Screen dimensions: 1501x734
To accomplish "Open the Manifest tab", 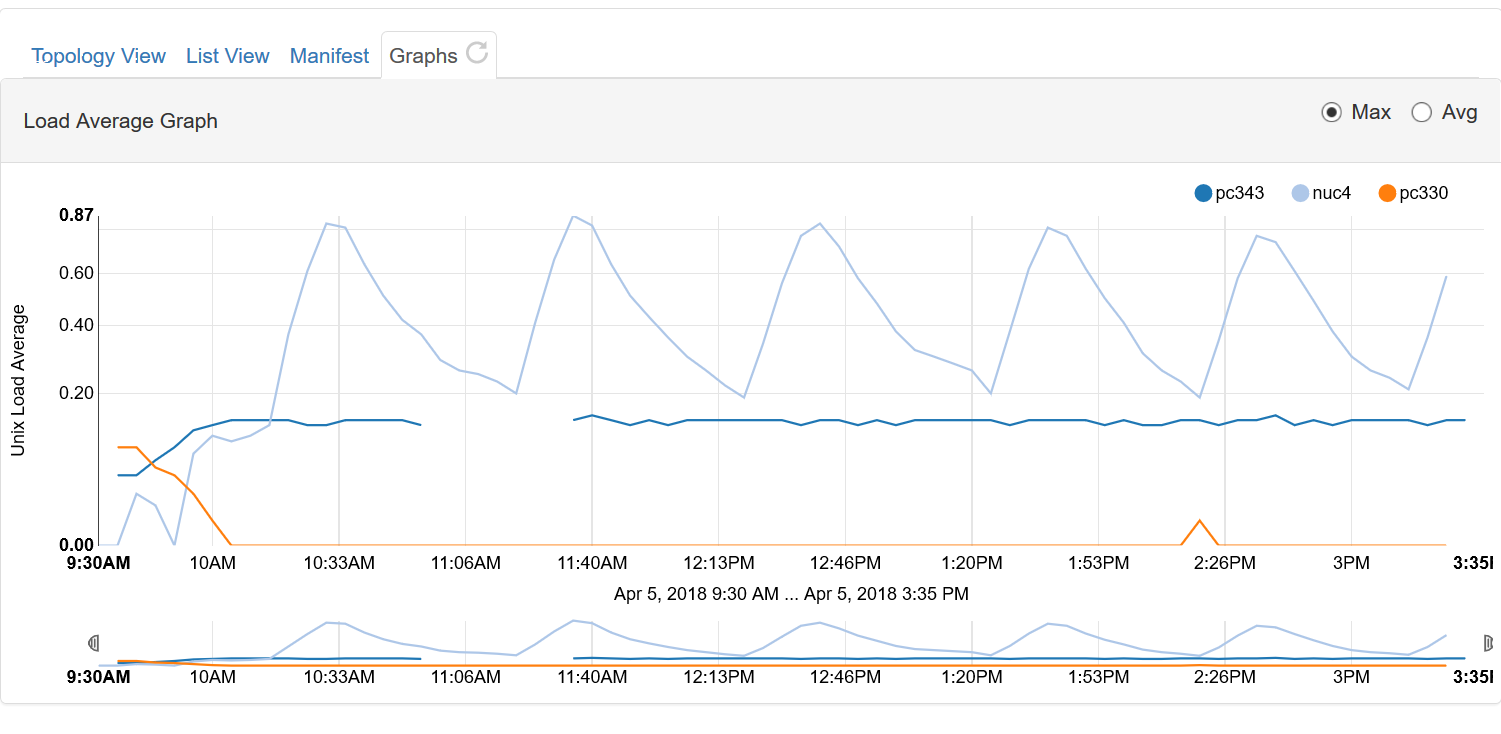I will point(329,56).
